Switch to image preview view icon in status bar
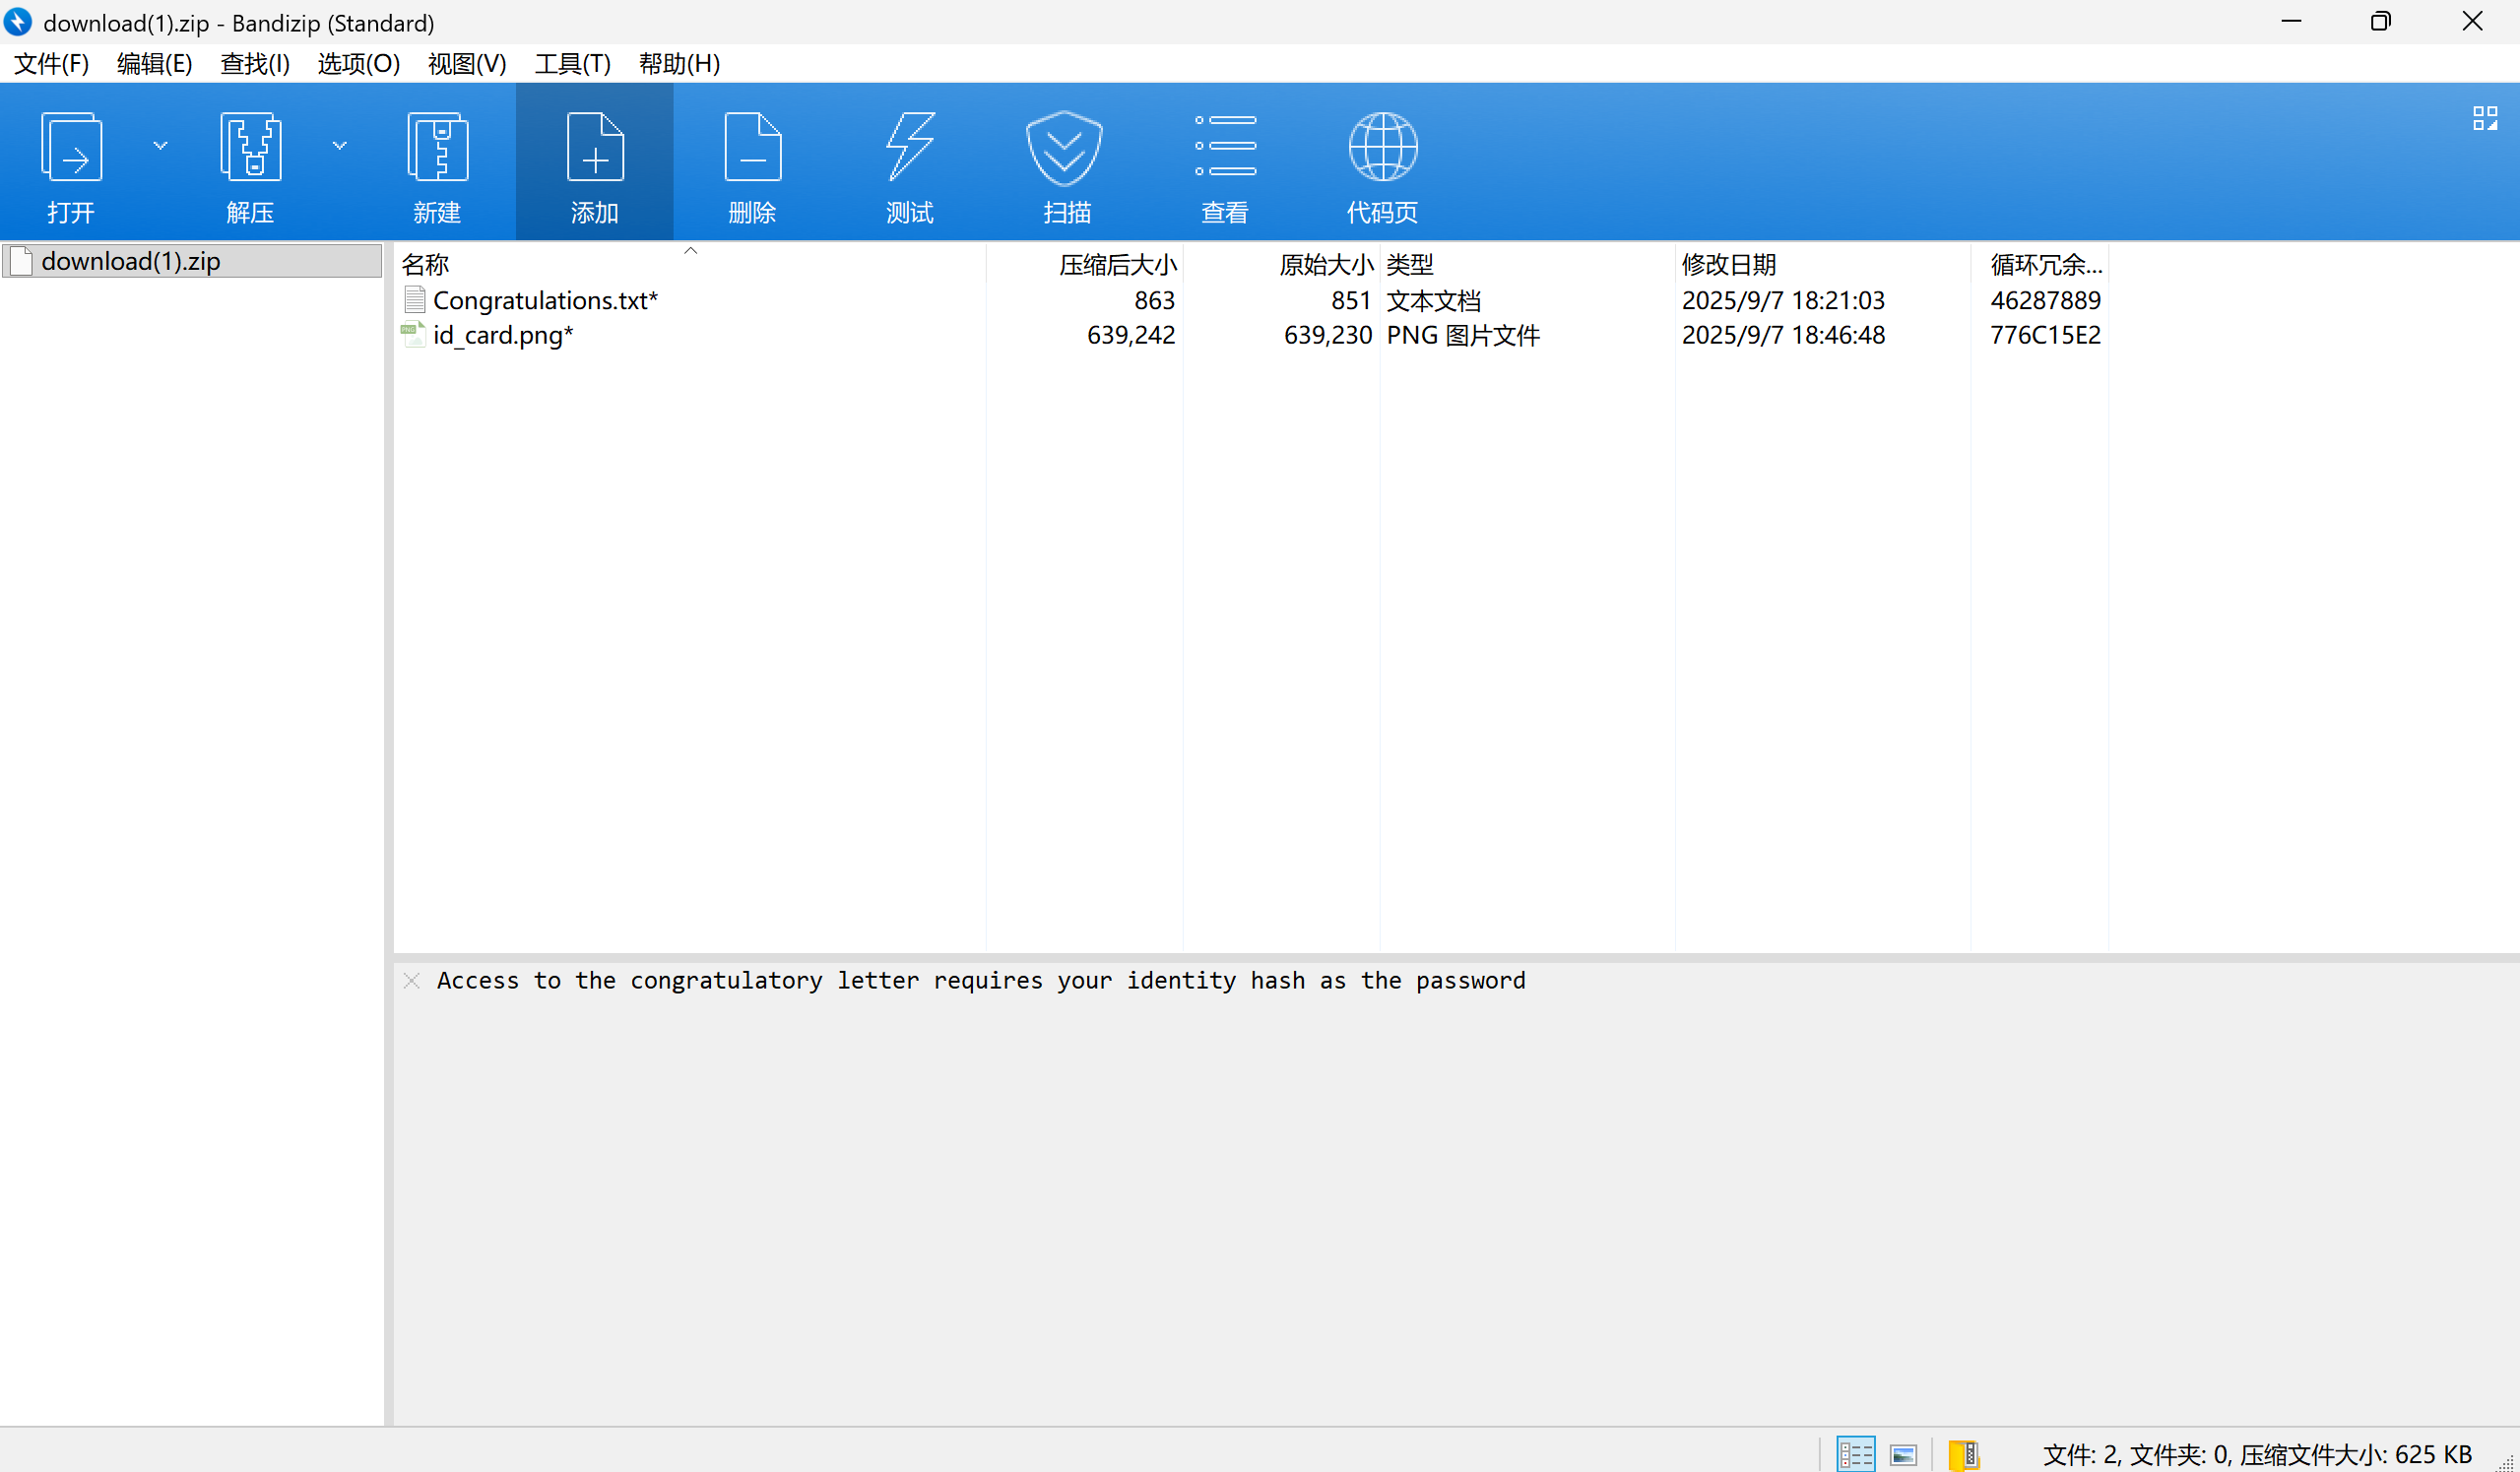 1903,1455
